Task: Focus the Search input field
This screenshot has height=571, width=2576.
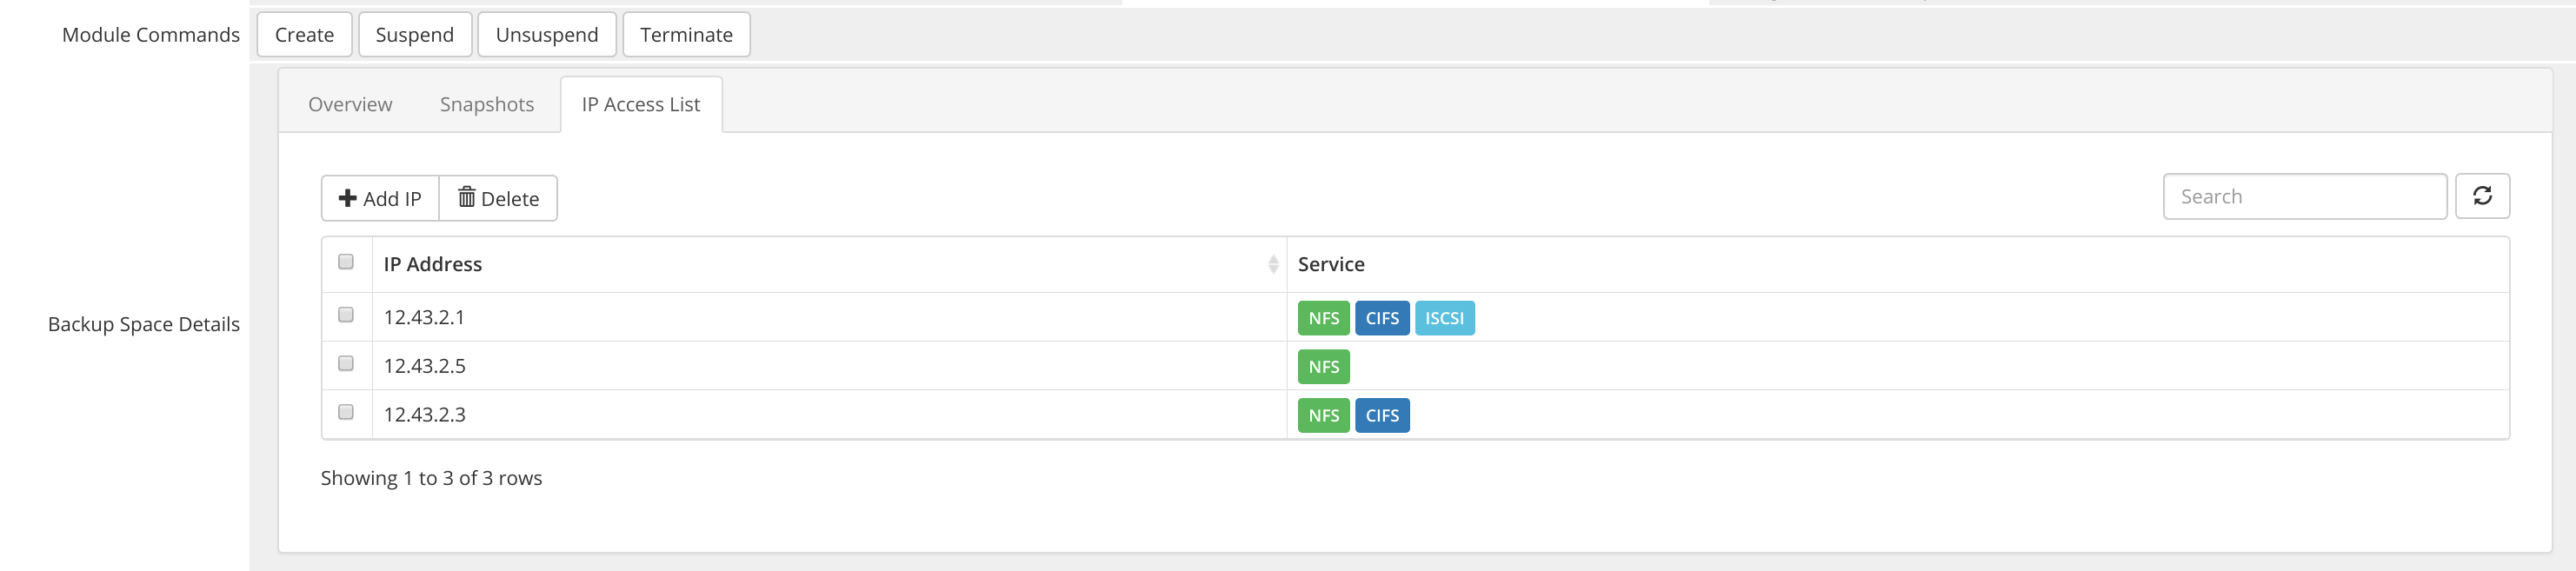Action: [2304, 196]
